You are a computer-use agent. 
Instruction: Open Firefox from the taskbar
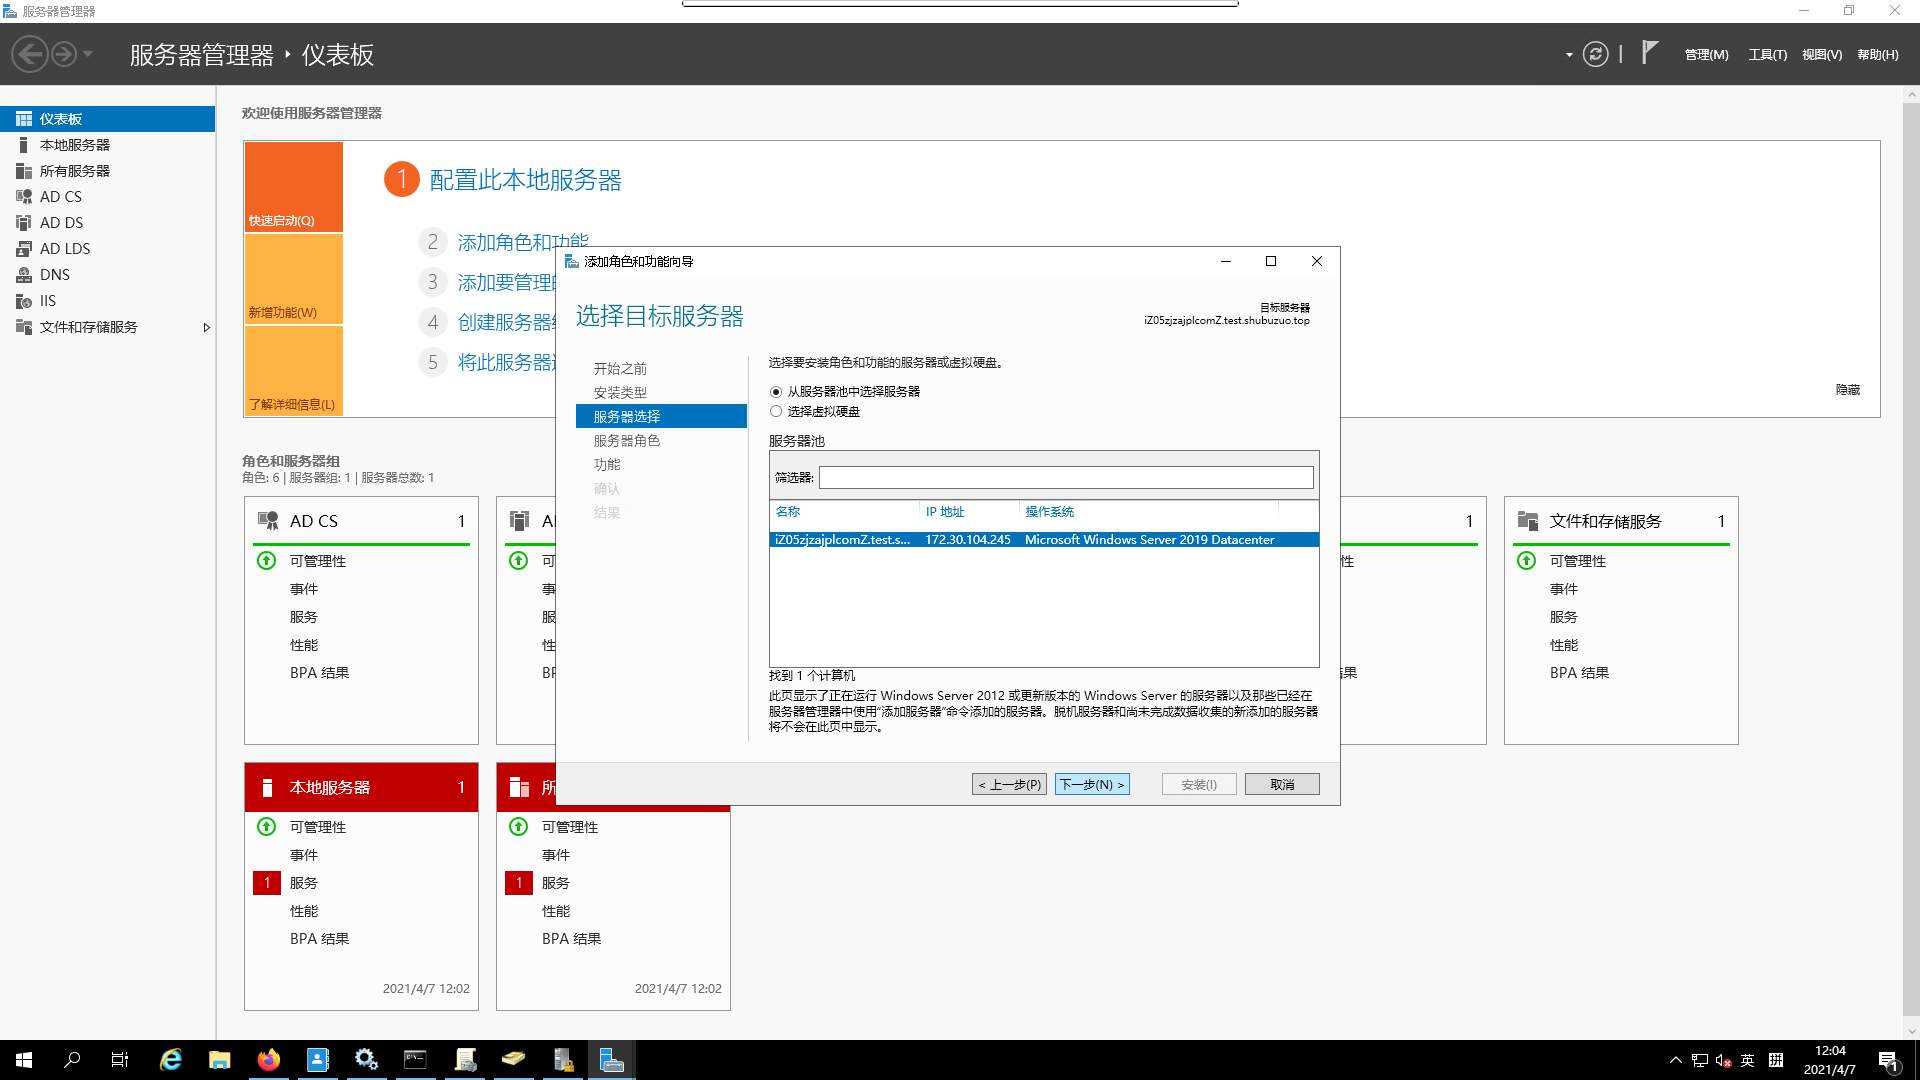tap(268, 1060)
